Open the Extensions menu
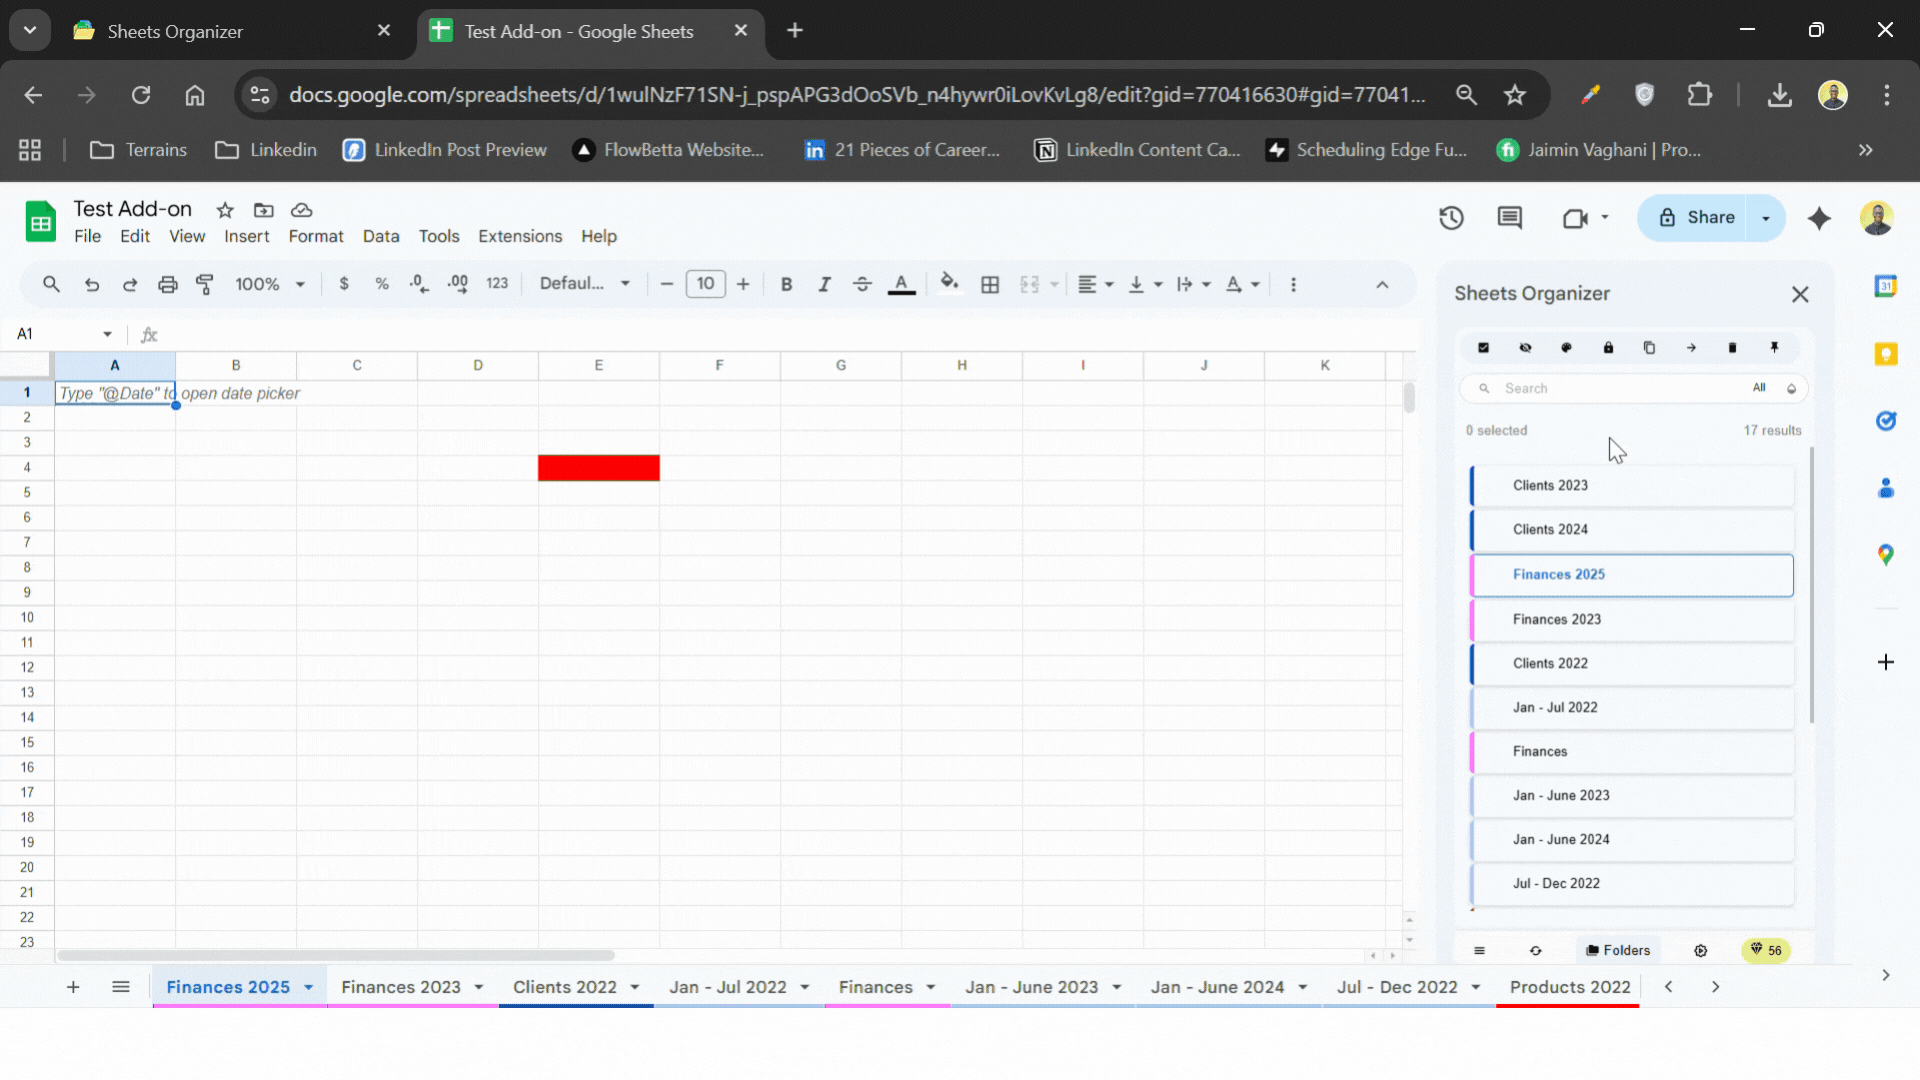This screenshot has height=1080, width=1920. coord(519,236)
